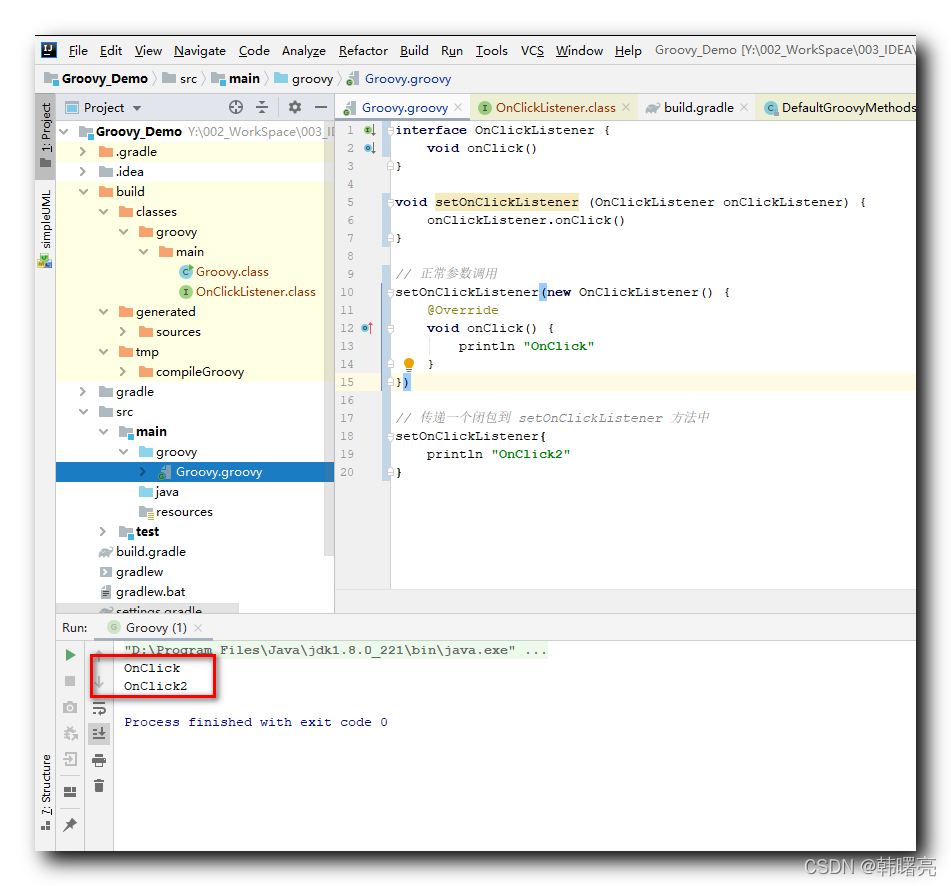Image resolution: width=951 pixels, height=886 pixels.
Task: Click the trash clear-all icon in Run panel
Action: coord(99,786)
